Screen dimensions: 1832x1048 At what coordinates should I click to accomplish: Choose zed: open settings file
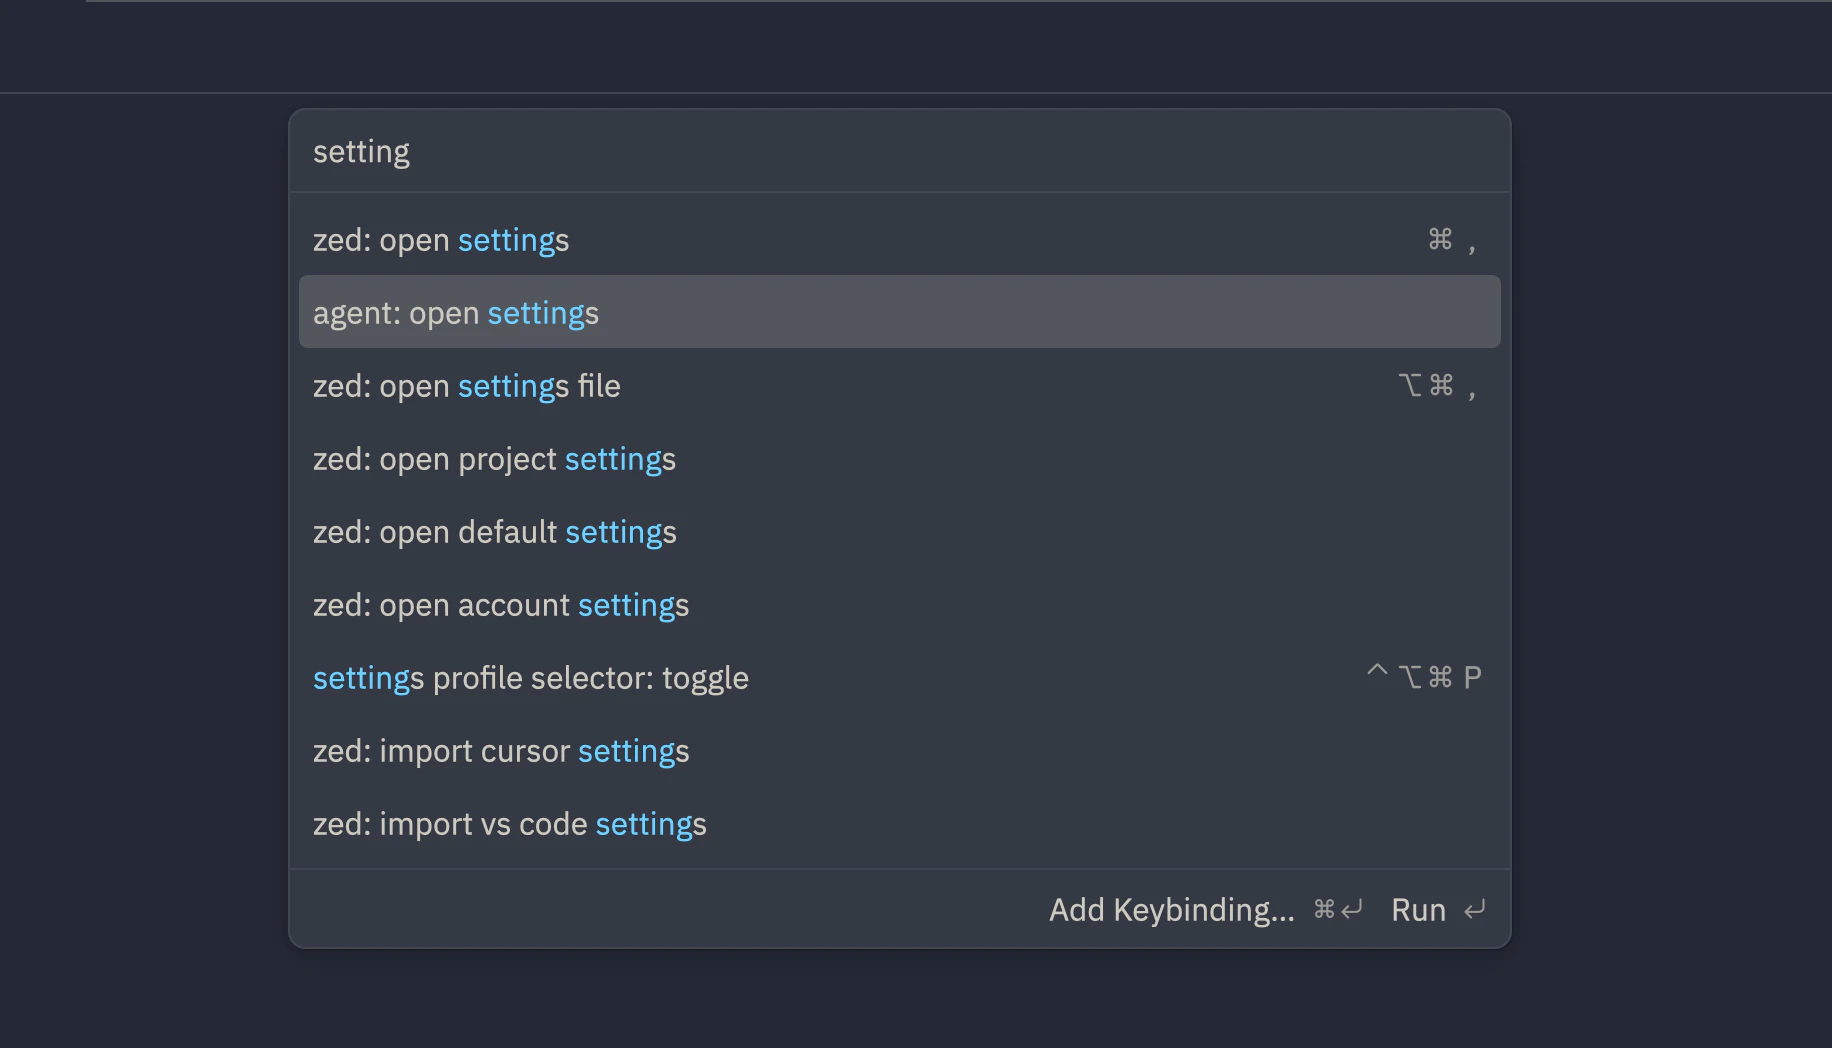(x=467, y=386)
